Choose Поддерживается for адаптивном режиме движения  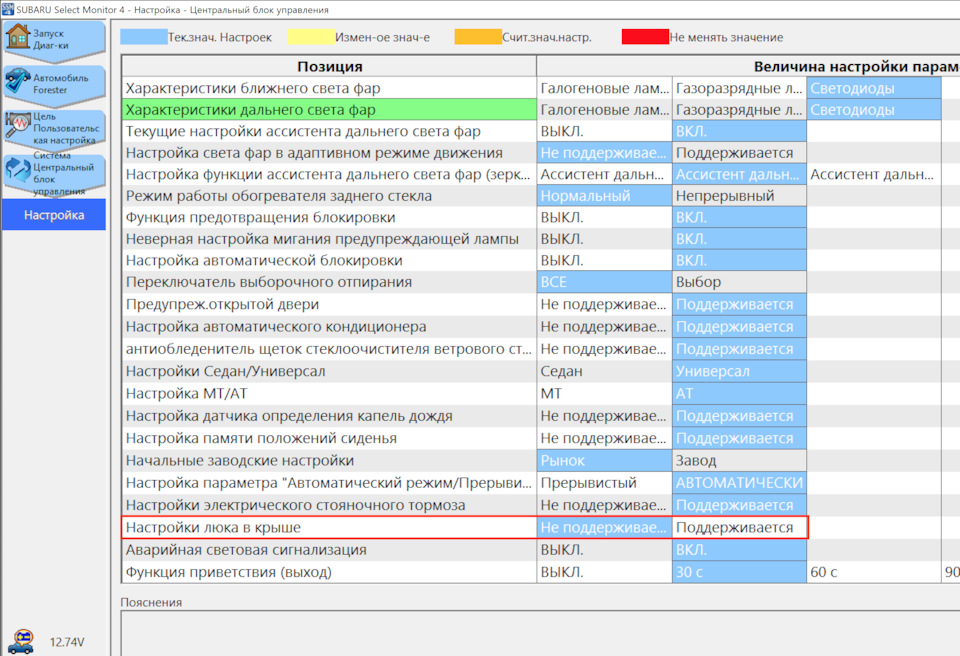point(739,153)
